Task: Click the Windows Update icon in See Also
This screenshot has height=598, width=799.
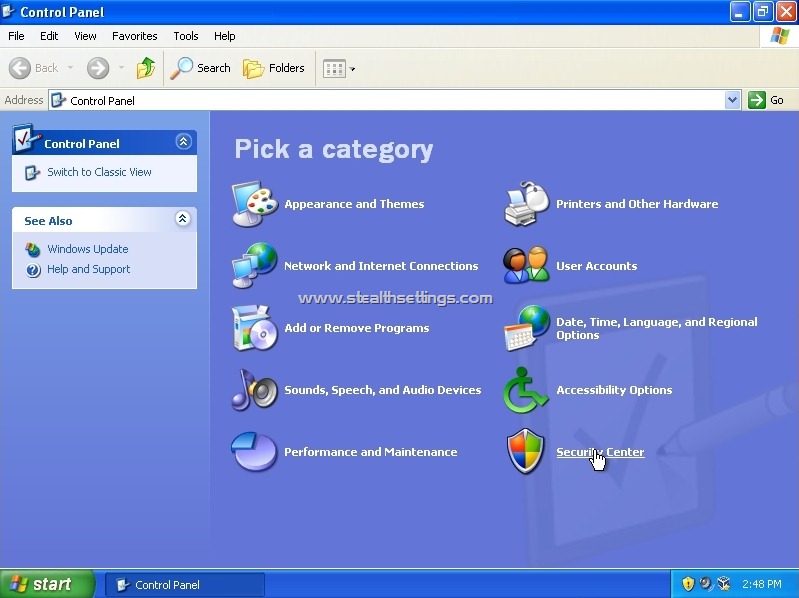Action: click(33, 249)
